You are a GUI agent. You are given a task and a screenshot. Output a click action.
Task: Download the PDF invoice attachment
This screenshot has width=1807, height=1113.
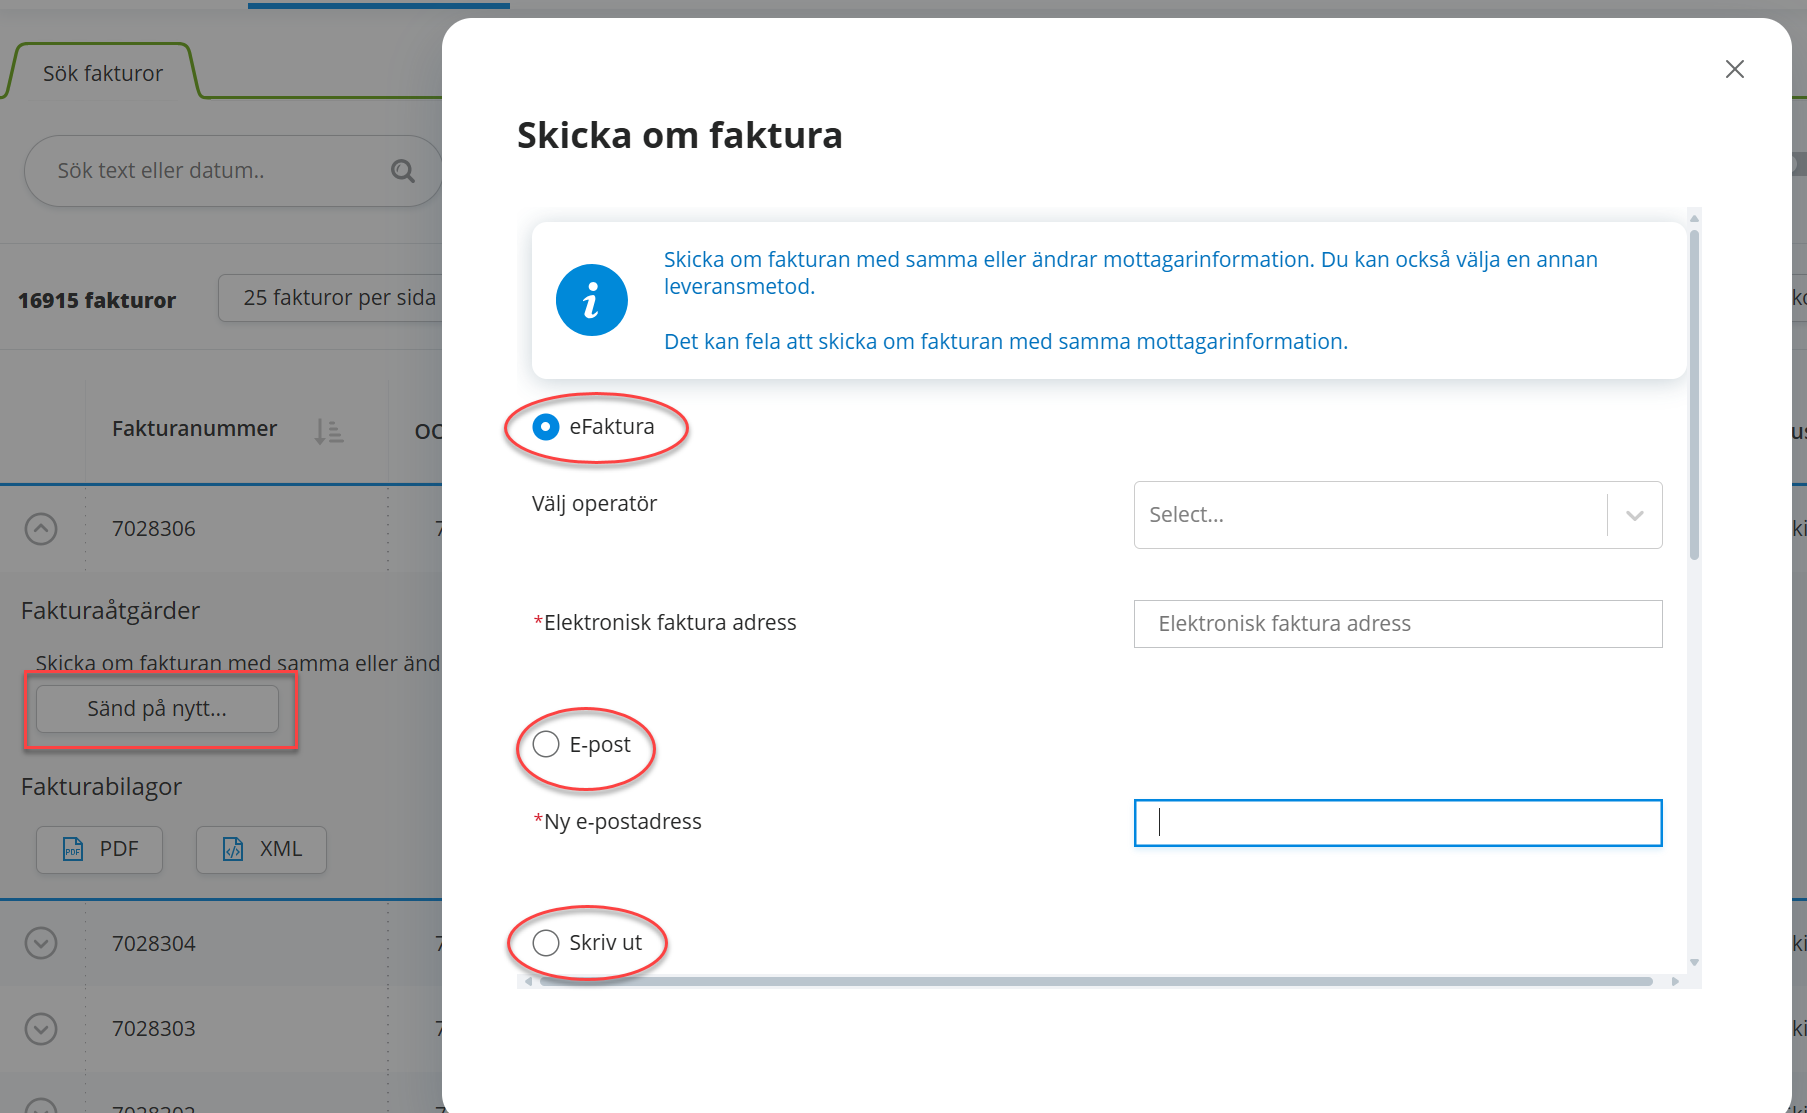click(99, 849)
